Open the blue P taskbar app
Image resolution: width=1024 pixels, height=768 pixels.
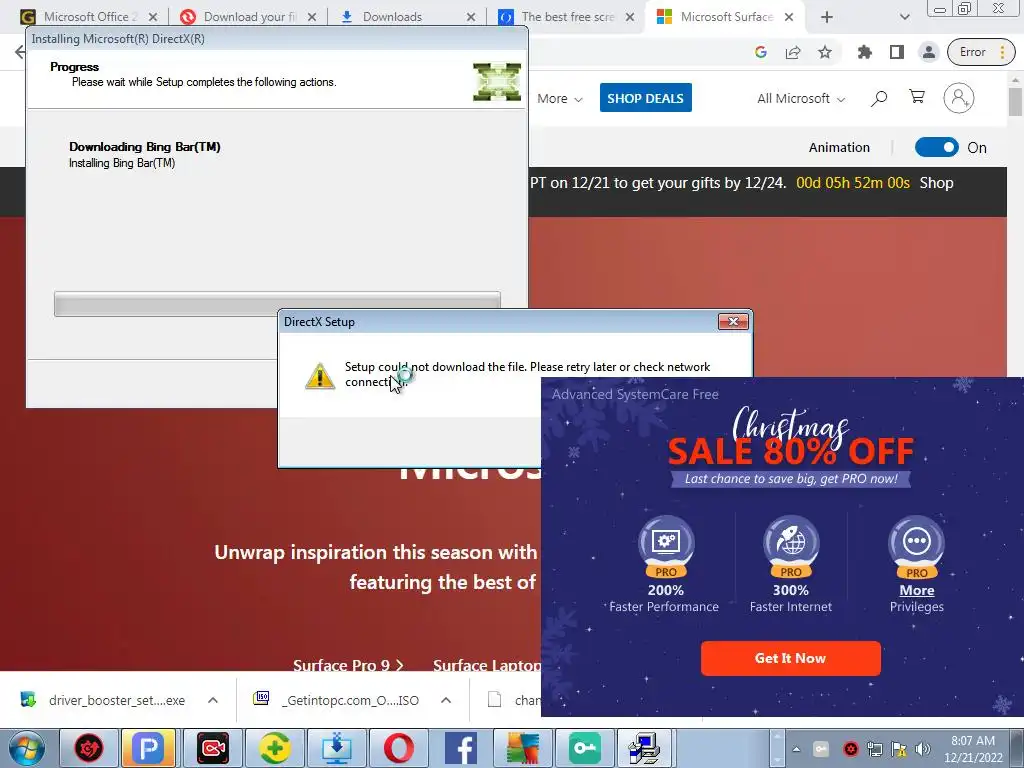point(148,748)
